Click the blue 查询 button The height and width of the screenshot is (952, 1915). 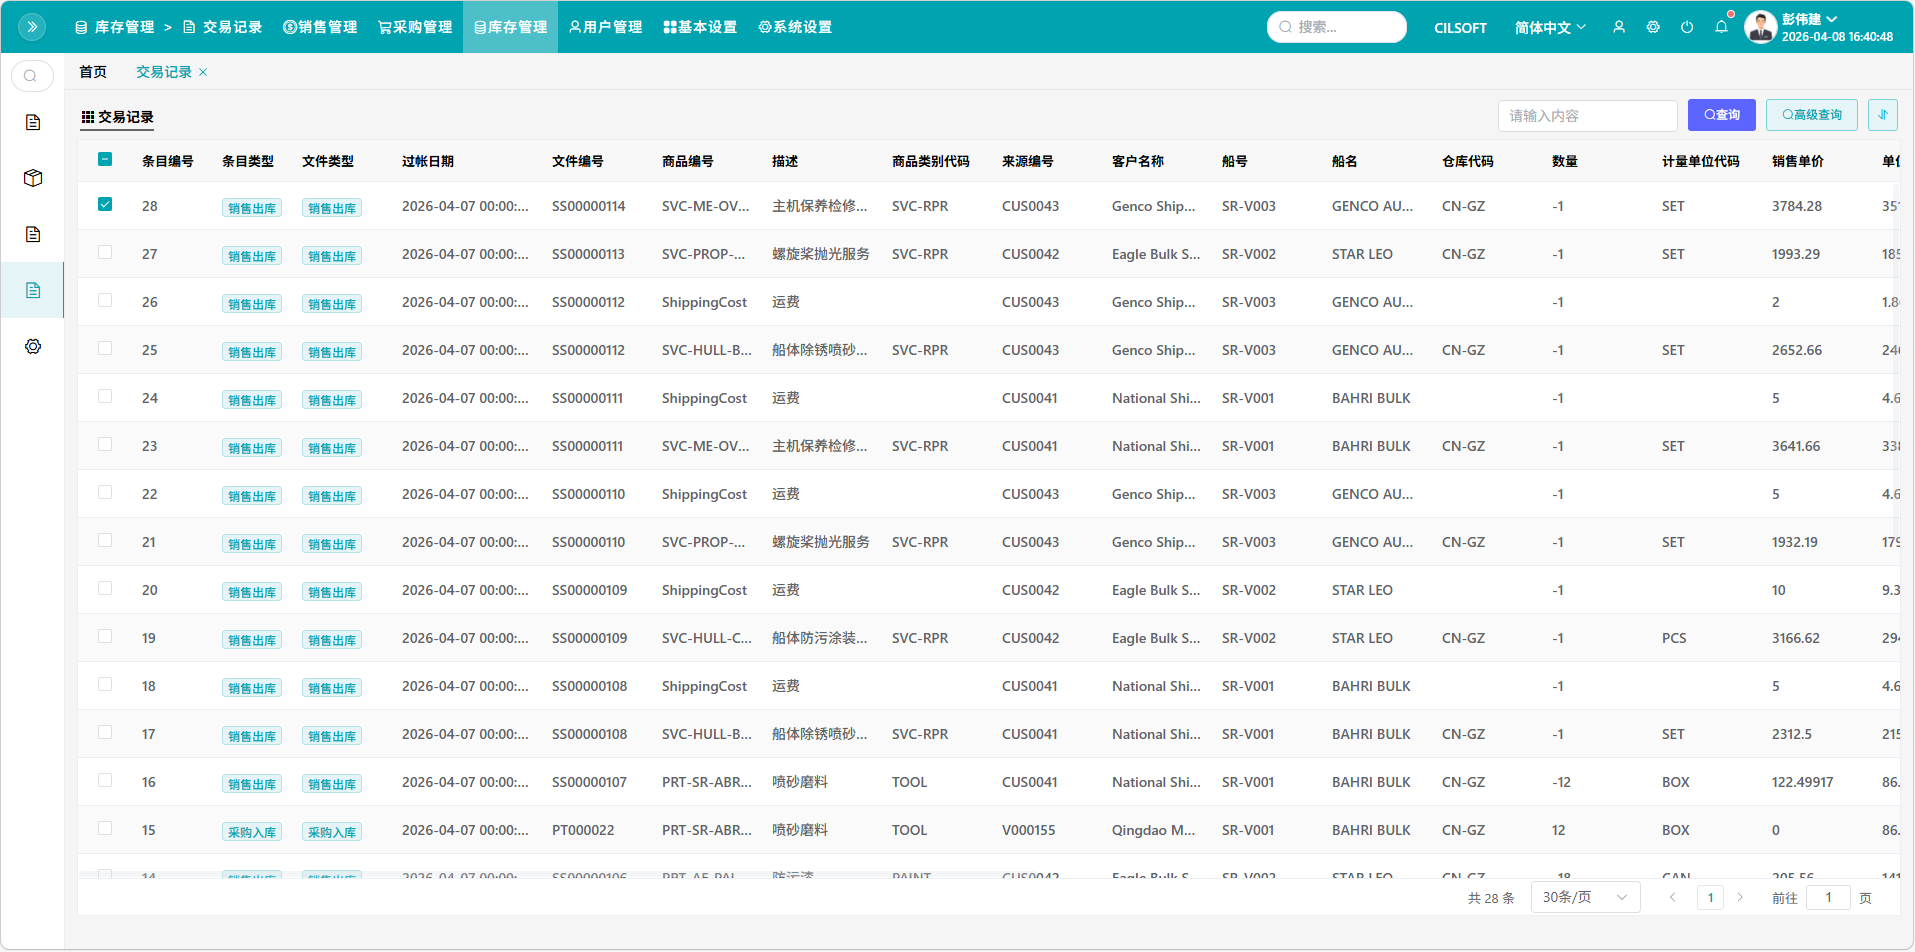click(x=1721, y=115)
